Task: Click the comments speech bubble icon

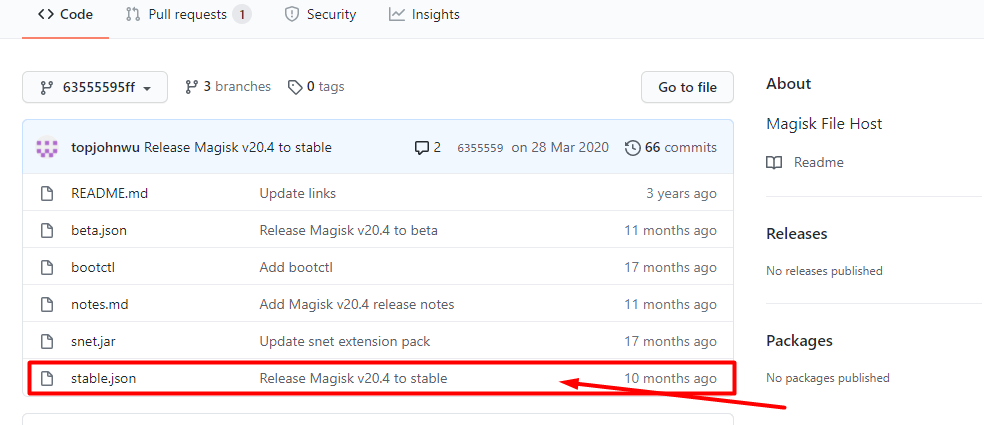Action: coord(421,148)
